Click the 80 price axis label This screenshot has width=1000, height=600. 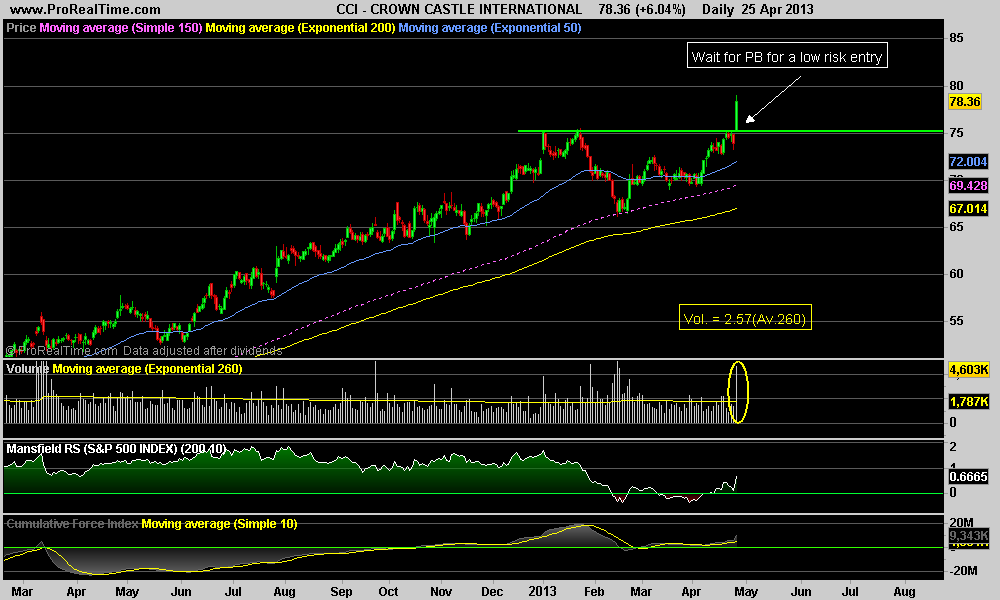pos(956,85)
